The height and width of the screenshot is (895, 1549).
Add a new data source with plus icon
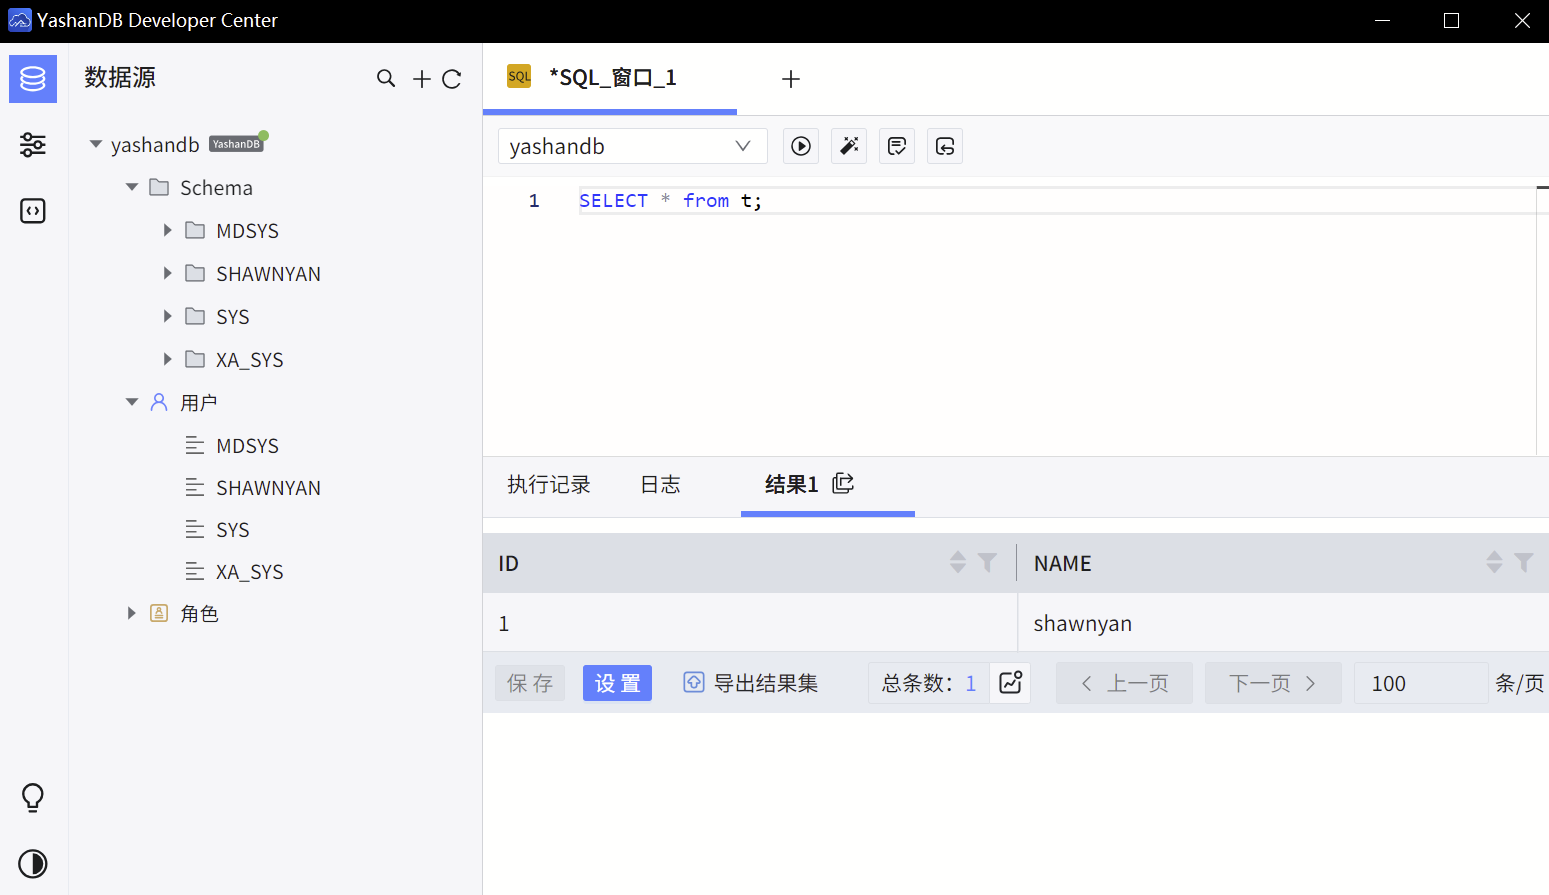point(422,79)
